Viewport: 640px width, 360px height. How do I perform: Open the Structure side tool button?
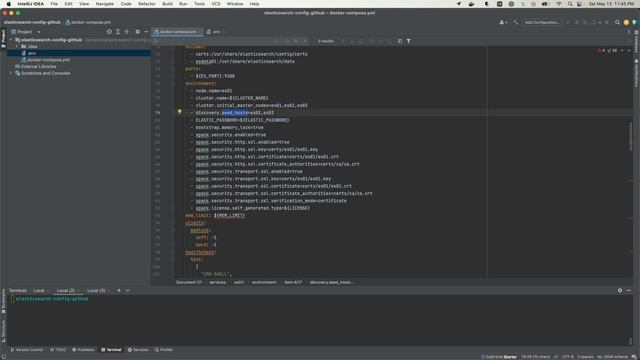(x=3, y=331)
